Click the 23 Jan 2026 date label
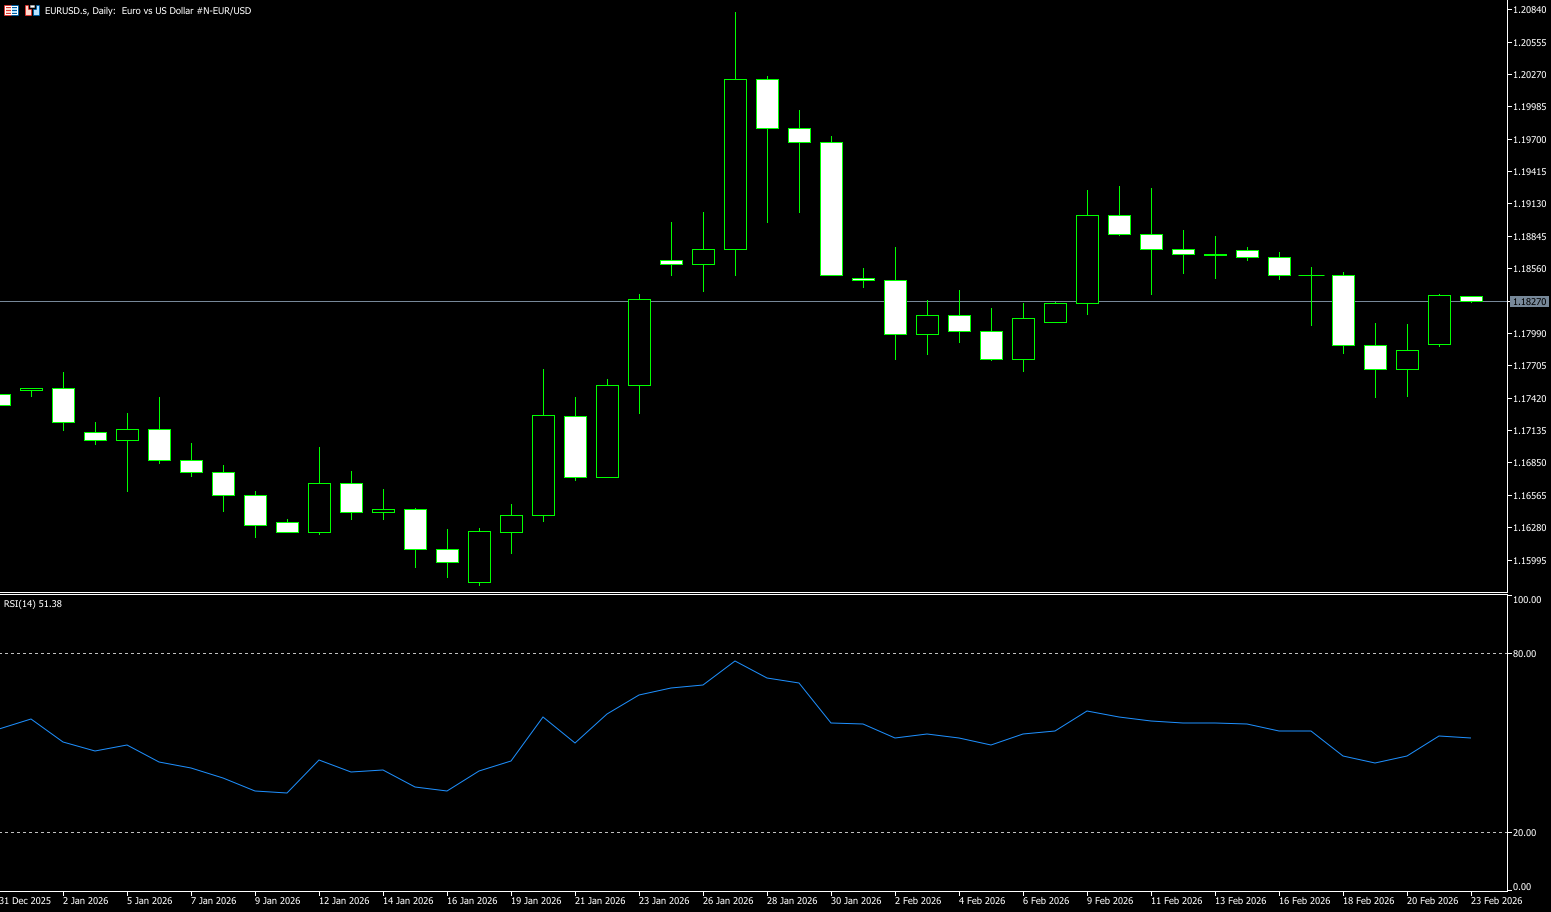 click(664, 901)
